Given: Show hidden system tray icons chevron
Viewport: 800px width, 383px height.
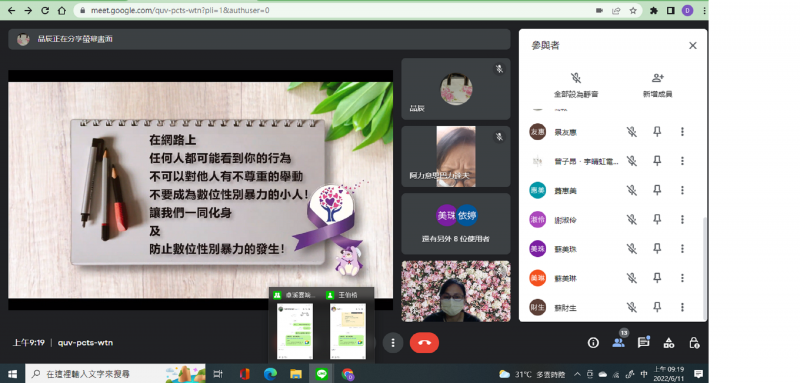Looking at the screenshot, I should 578,374.
